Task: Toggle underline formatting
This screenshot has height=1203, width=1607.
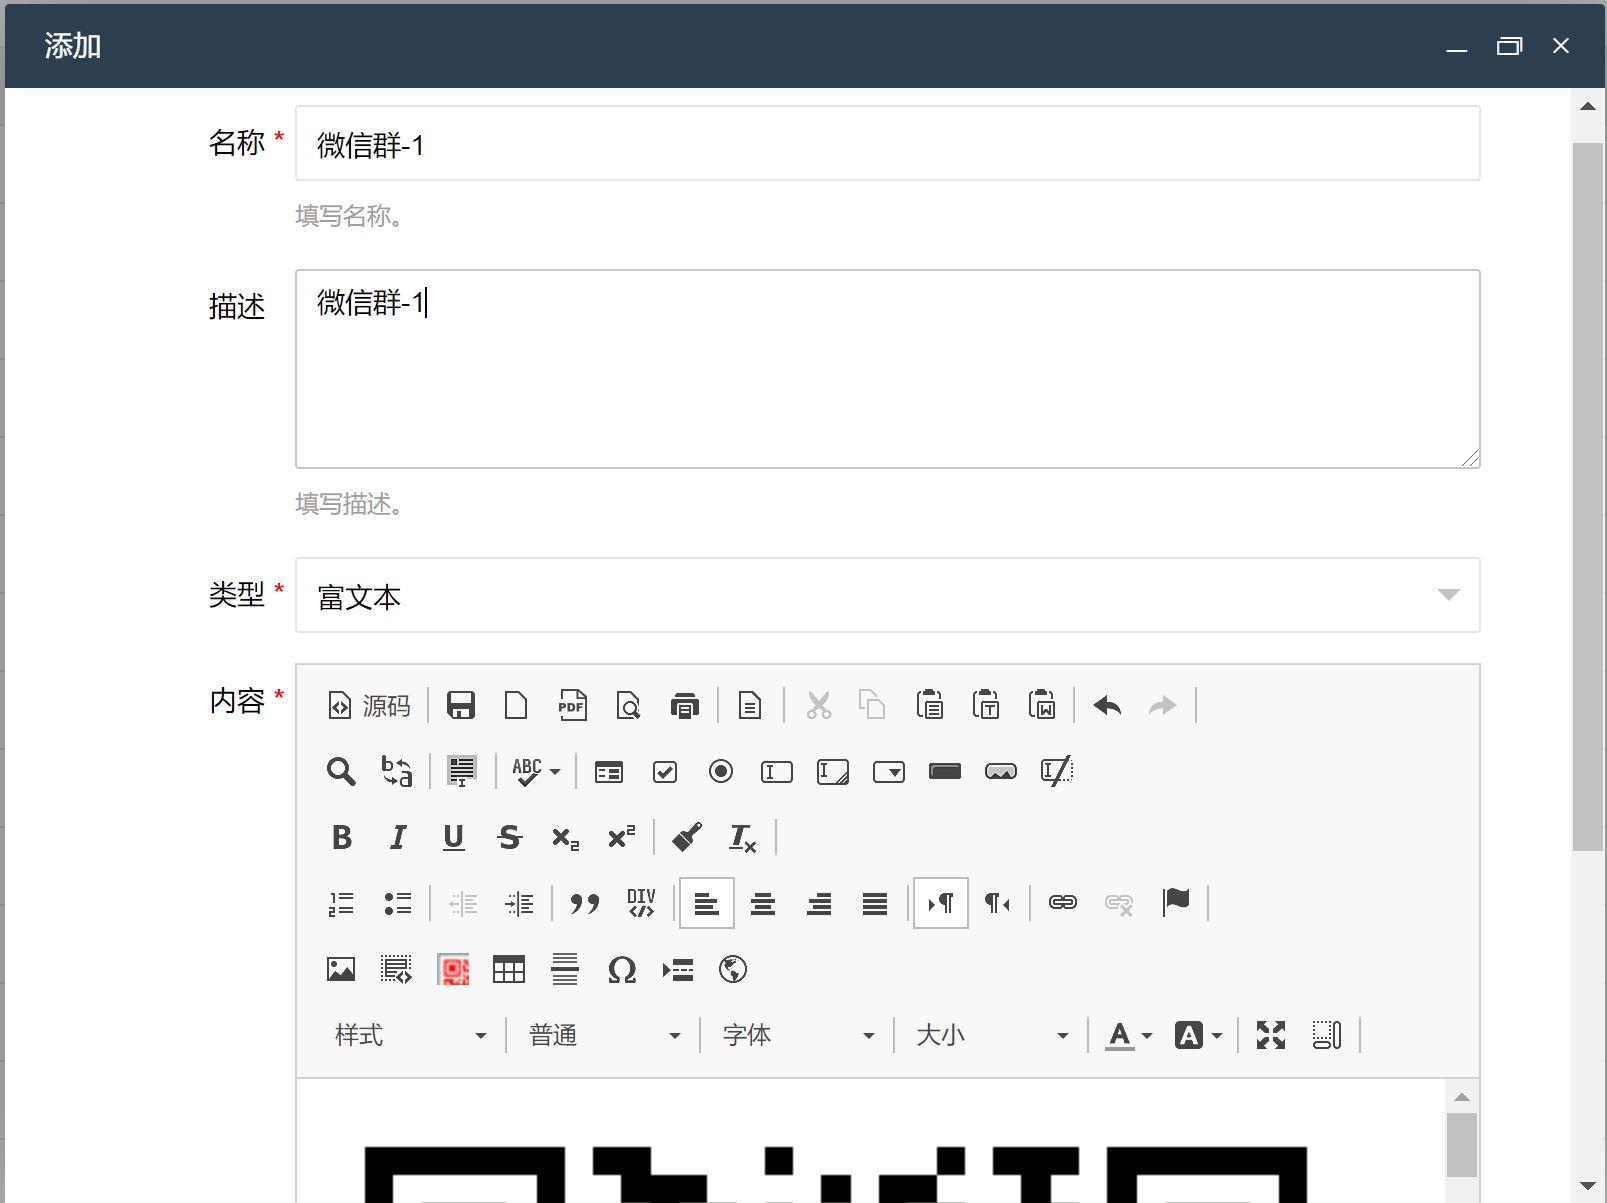Action: [x=453, y=837]
